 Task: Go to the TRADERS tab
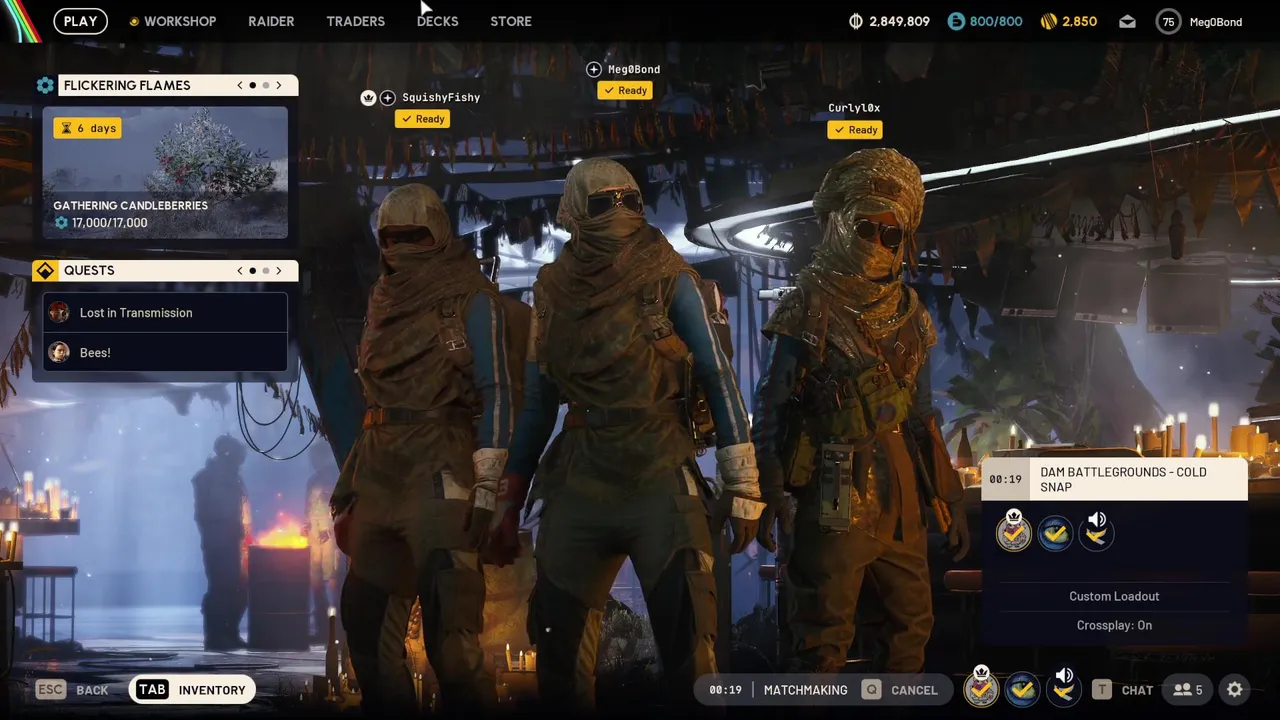[355, 21]
